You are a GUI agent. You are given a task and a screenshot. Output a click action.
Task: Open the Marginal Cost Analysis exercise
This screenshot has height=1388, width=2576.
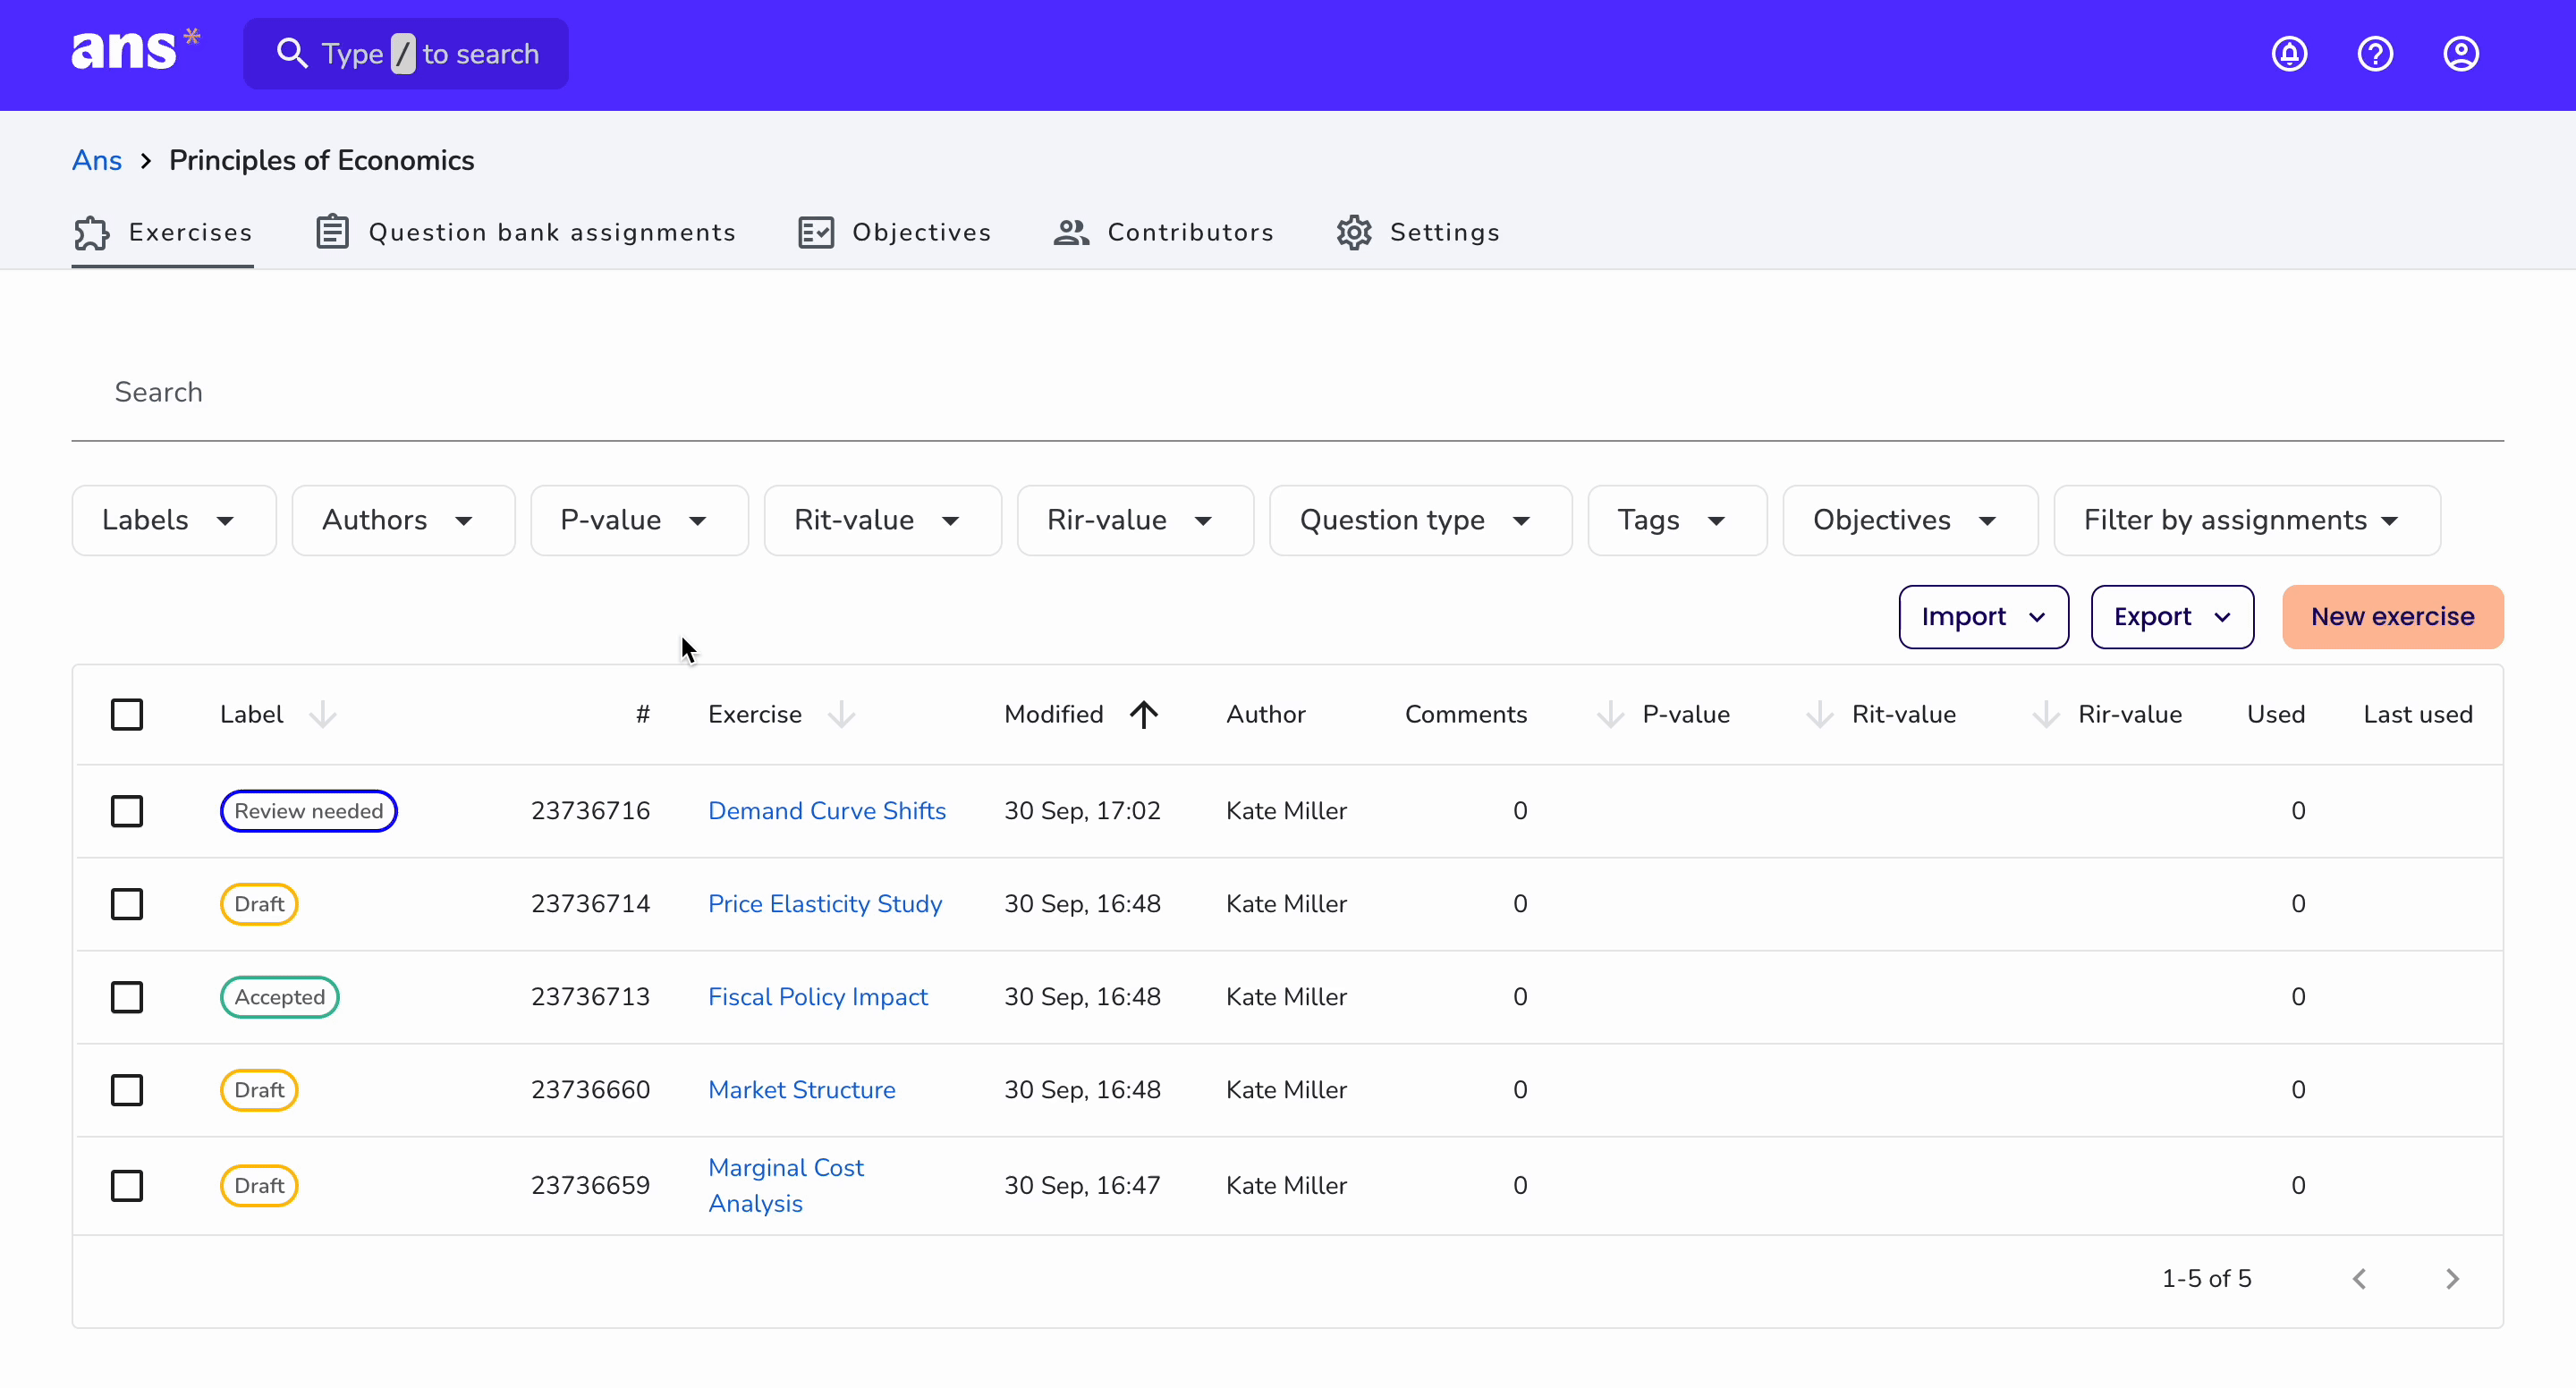pos(786,1186)
